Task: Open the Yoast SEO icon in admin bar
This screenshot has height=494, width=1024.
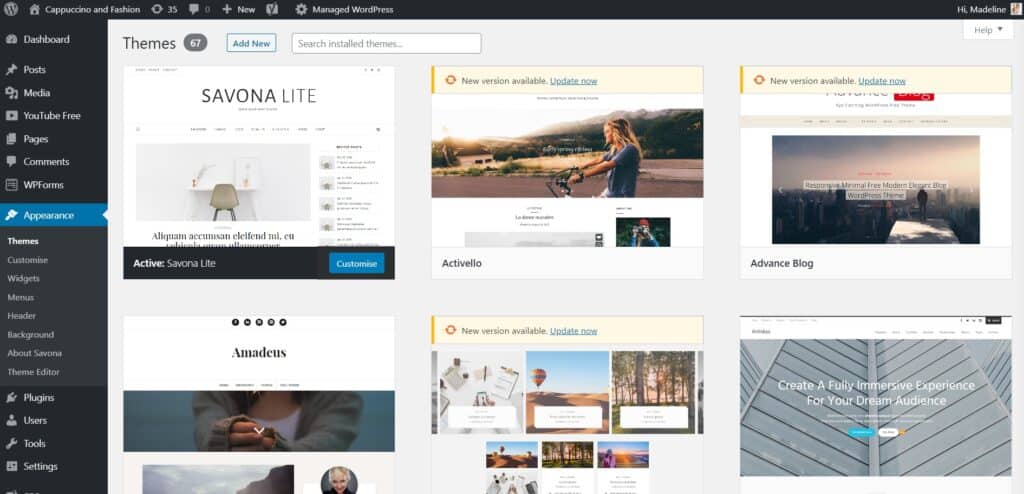Action: coord(273,9)
